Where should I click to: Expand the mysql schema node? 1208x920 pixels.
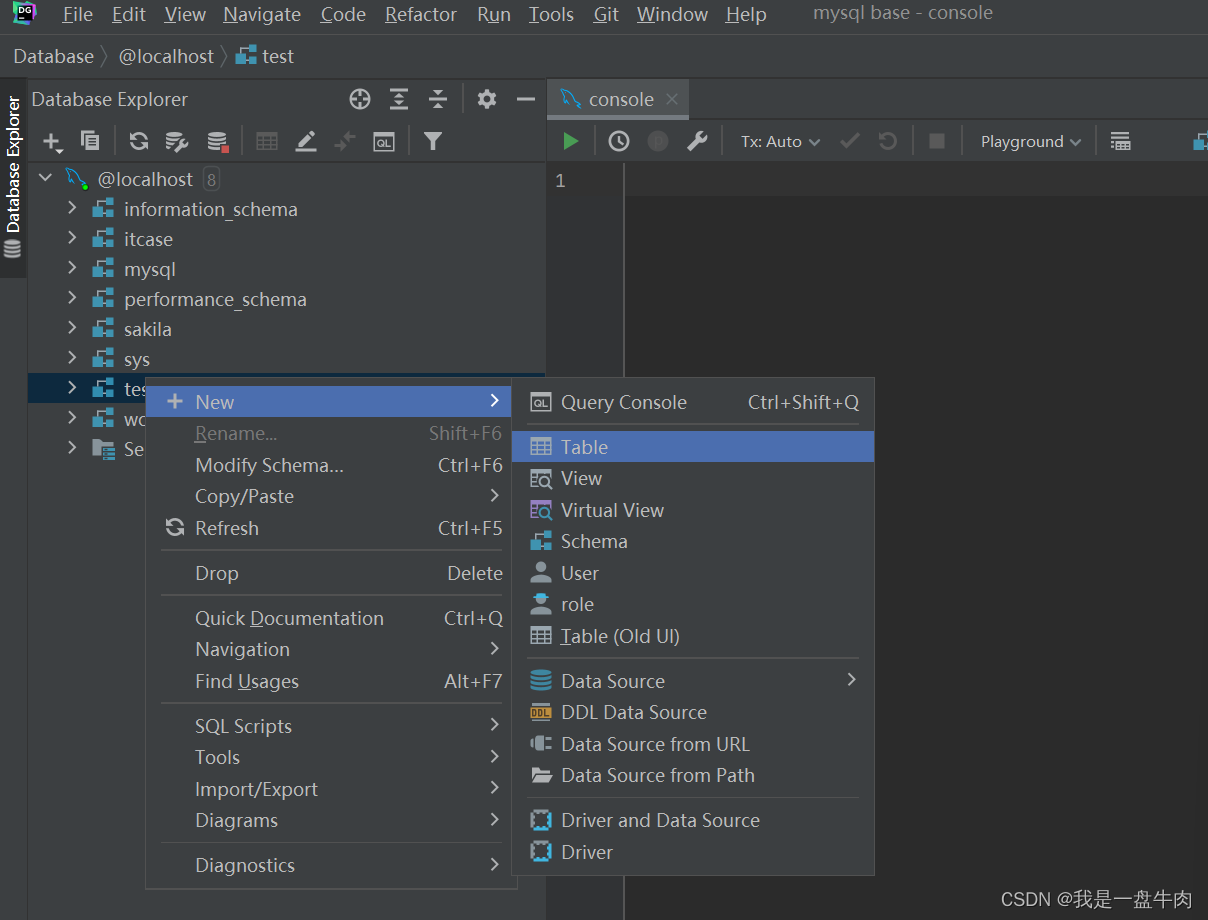click(x=72, y=268)
